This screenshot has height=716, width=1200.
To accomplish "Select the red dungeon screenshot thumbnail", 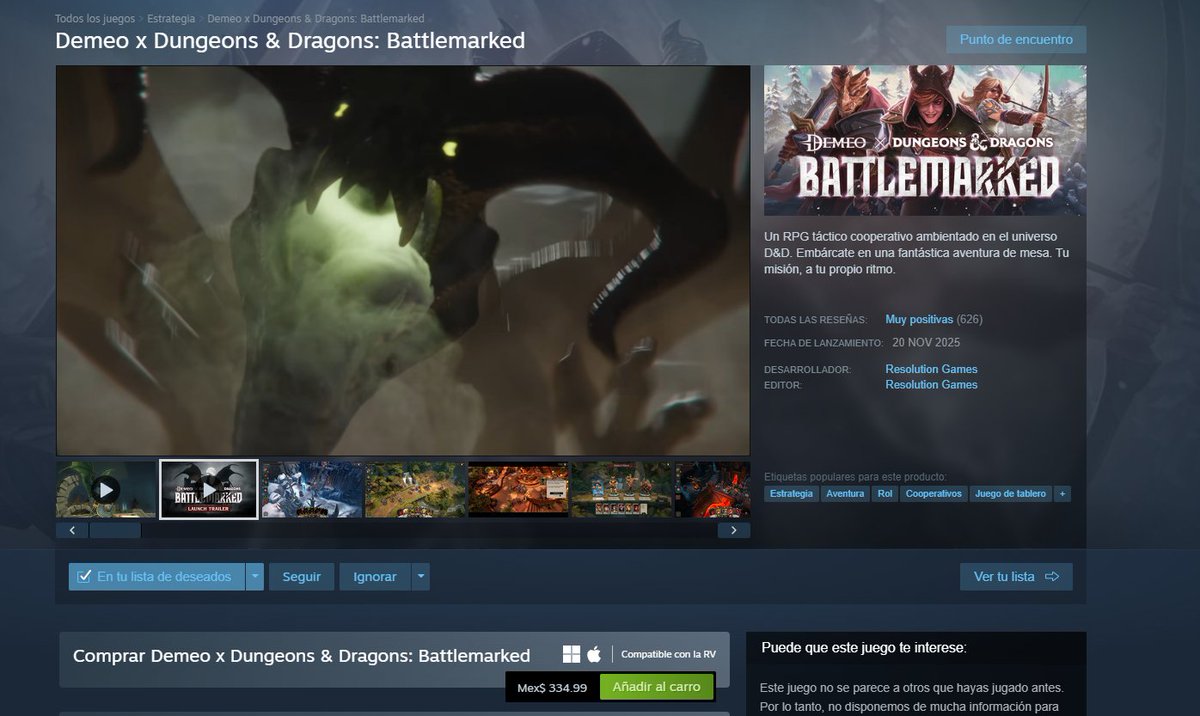I will coord(713,489).
